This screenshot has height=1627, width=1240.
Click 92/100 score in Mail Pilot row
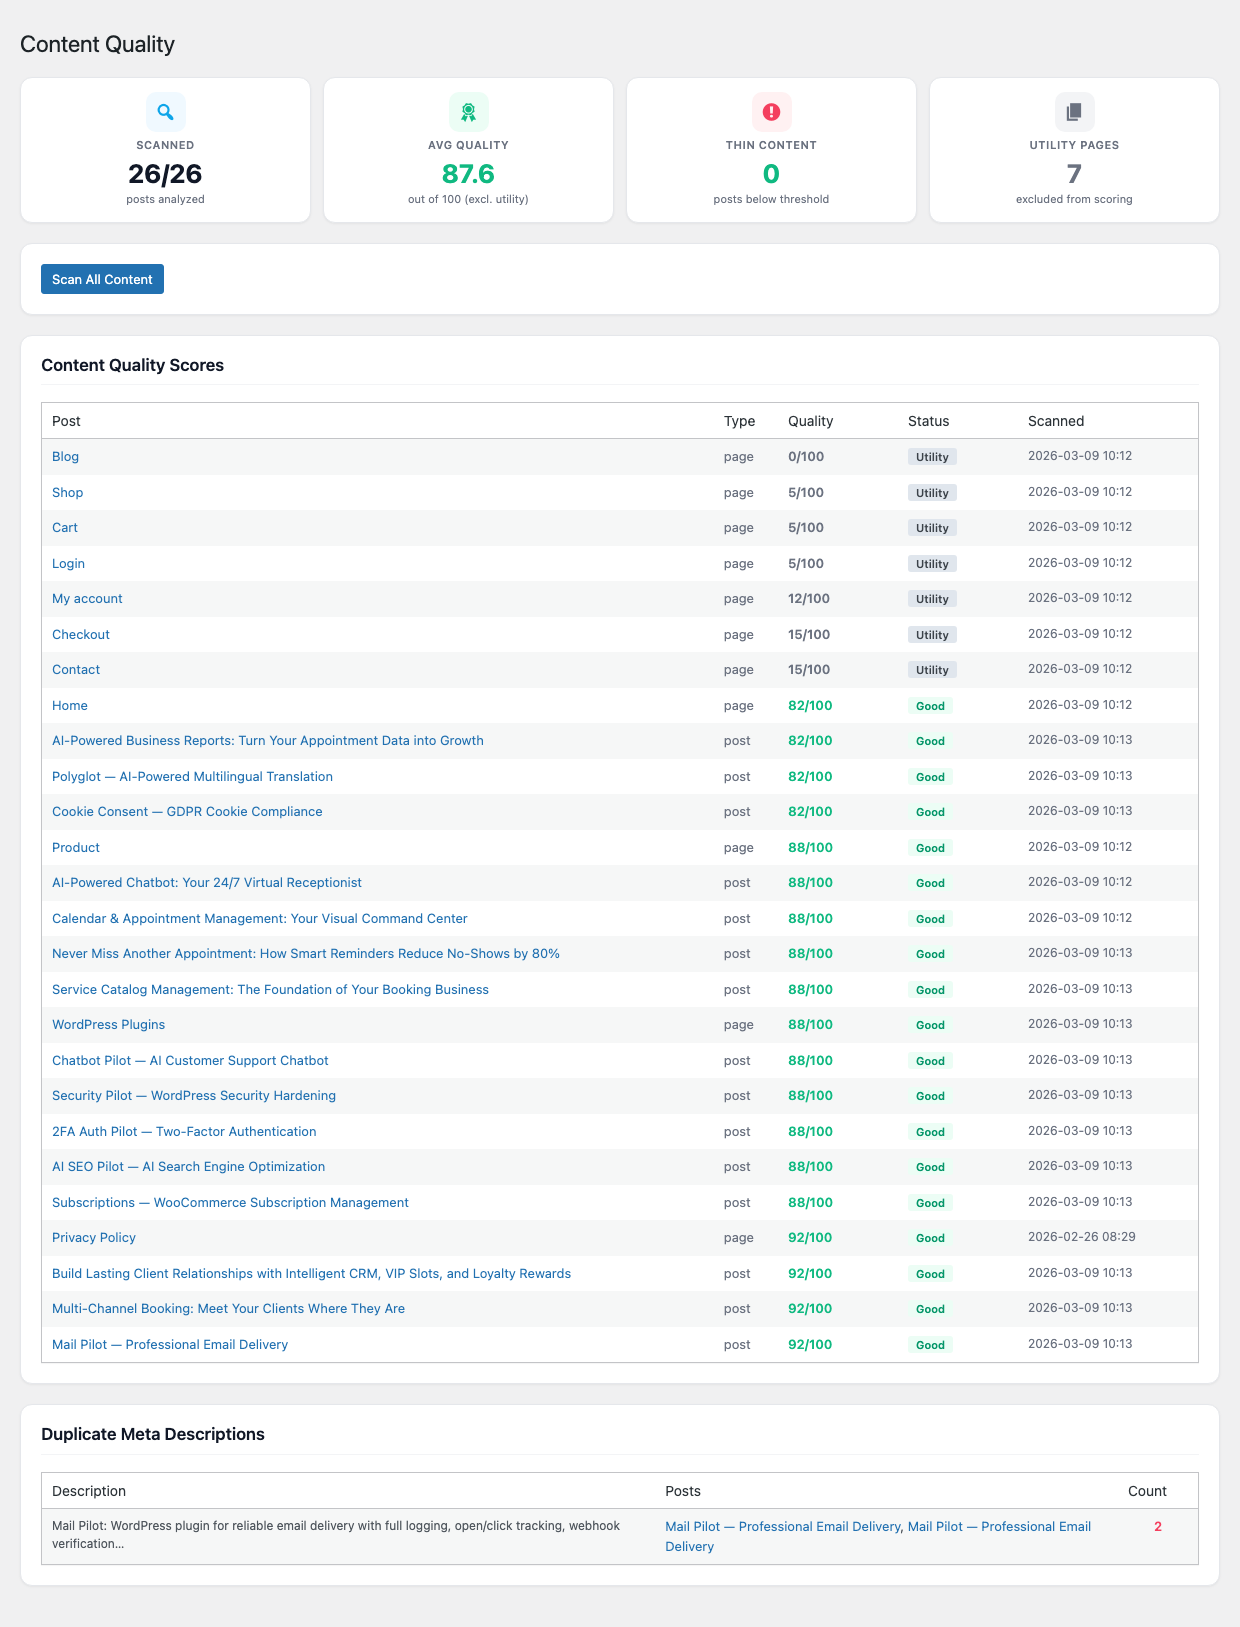click(810, 1344)
